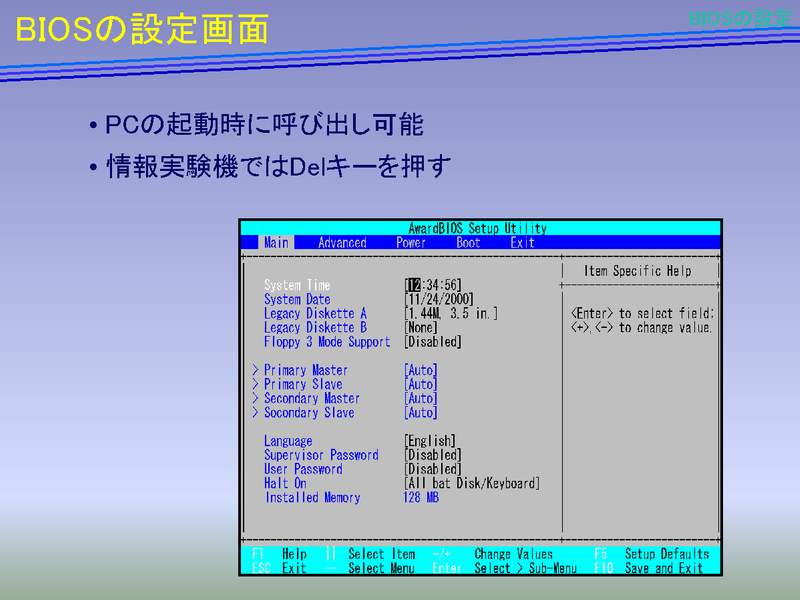Image resolution: width=800 pixels, height=600 pixels.
Task: Select the System Date value field
Action: [x=438, y=300]
